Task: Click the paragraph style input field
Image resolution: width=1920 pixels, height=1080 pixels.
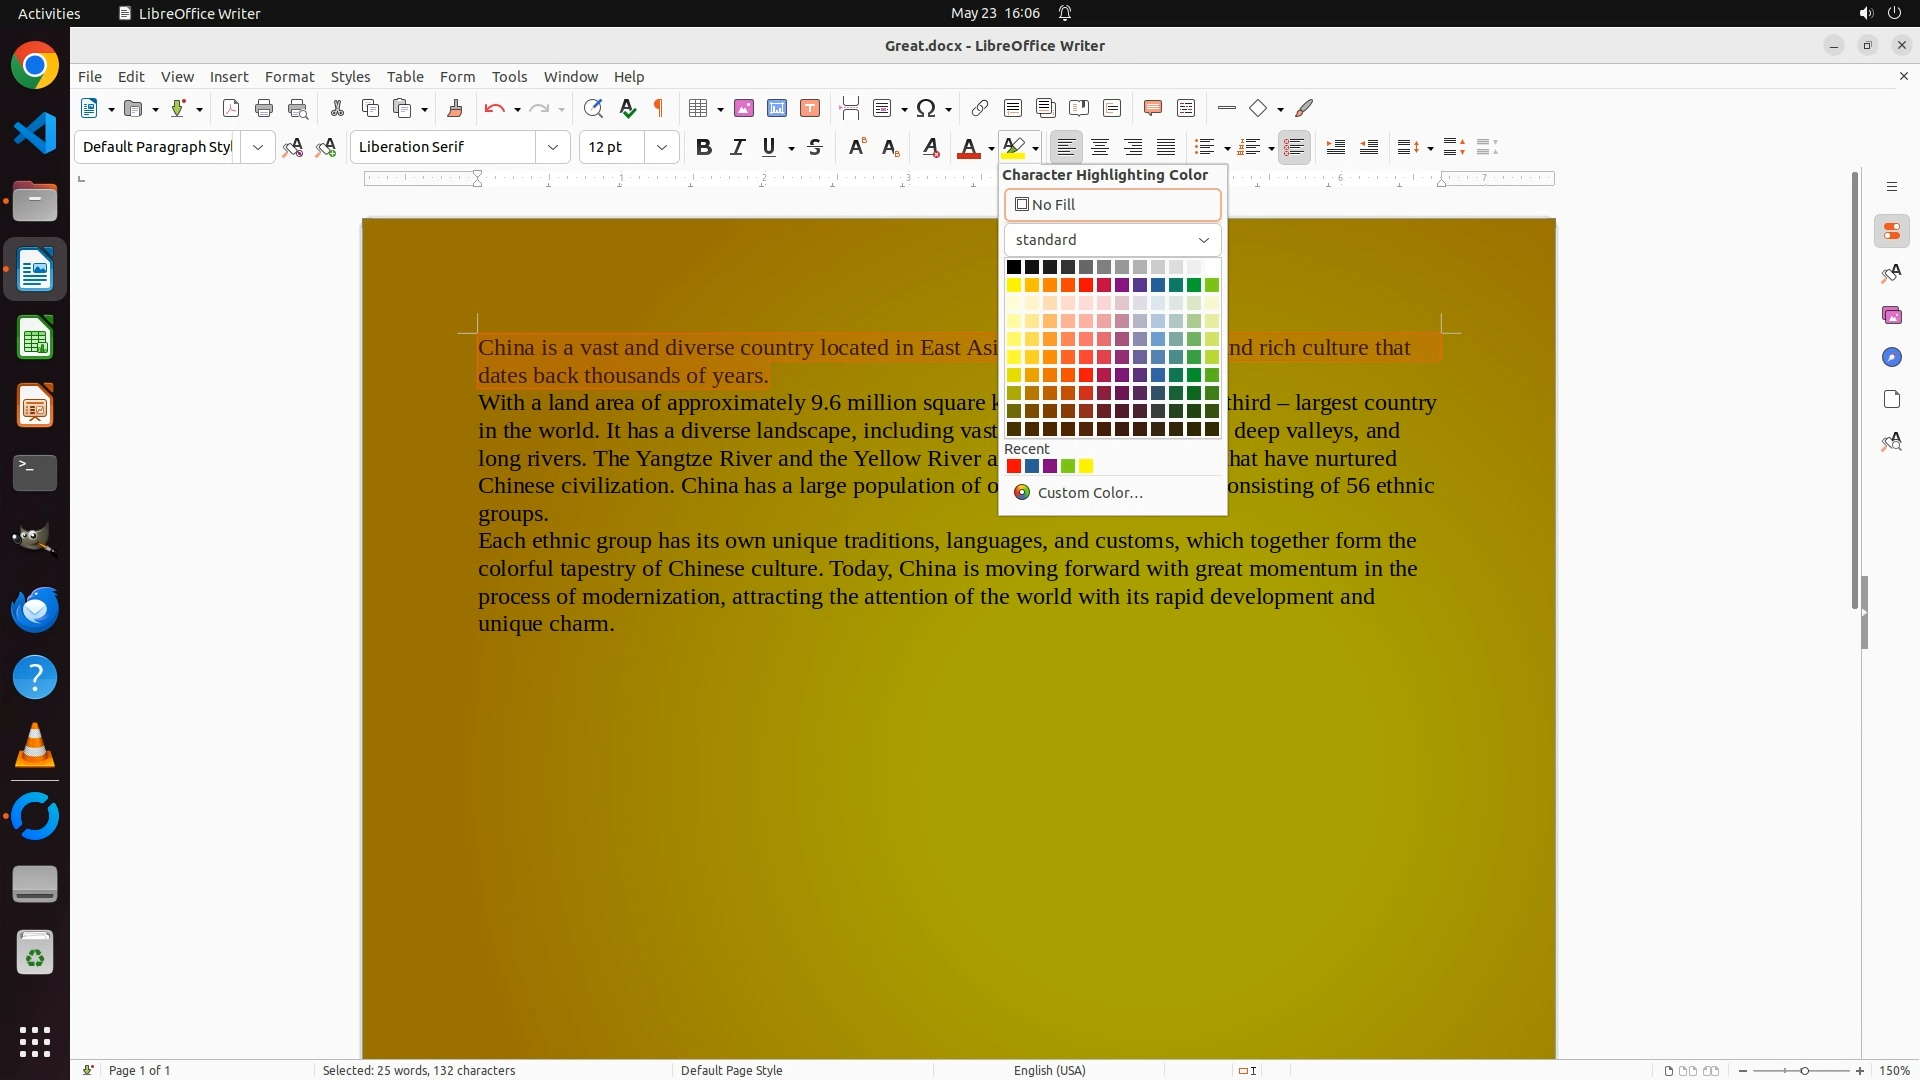Action: coord(158,147)
